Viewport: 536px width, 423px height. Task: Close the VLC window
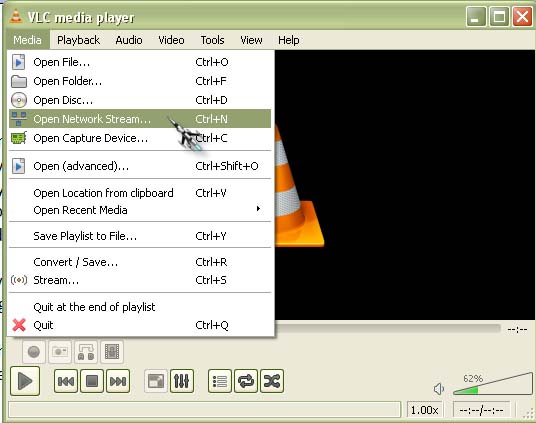522,16
